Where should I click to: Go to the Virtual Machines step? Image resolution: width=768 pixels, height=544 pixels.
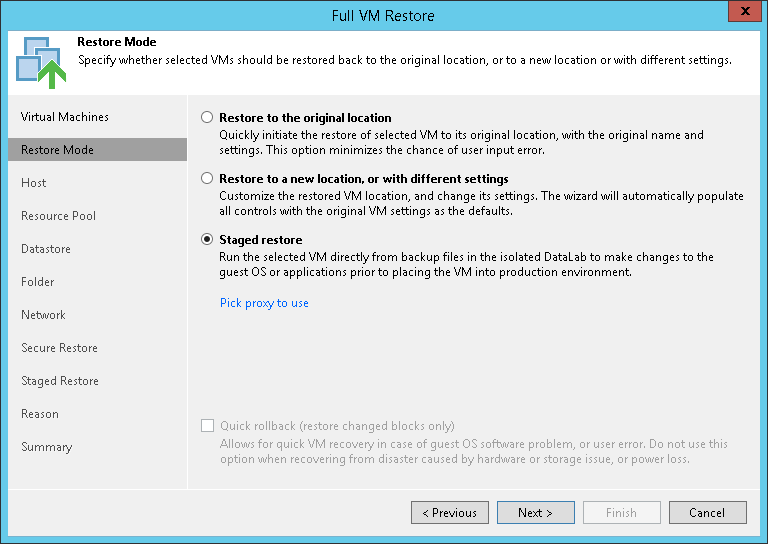coord(65,117)
